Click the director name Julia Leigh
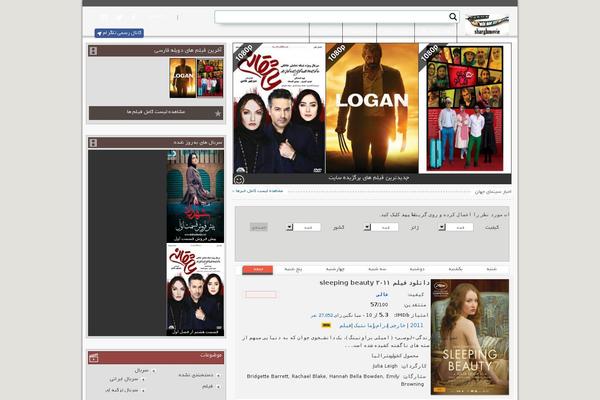Image resolution: width=600 pixels, height=400 pixels. click(x=385, y=366)
